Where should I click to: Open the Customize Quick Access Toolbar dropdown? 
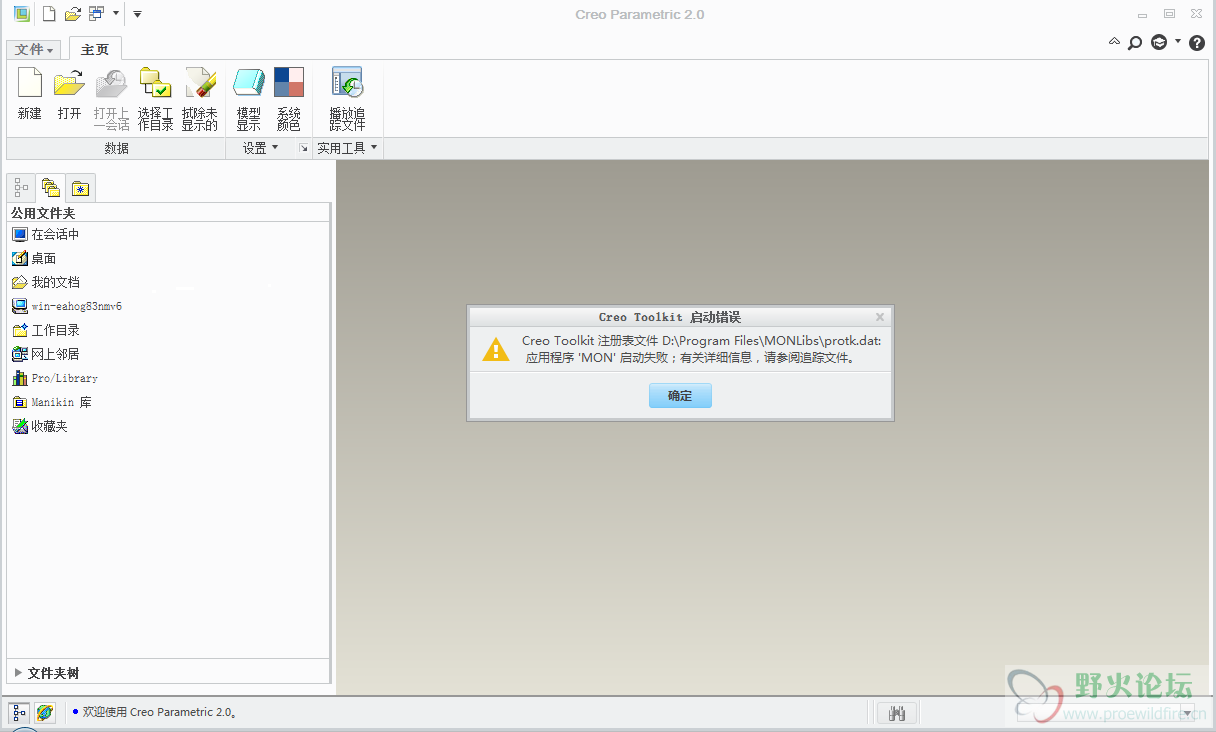click(137, 14)
